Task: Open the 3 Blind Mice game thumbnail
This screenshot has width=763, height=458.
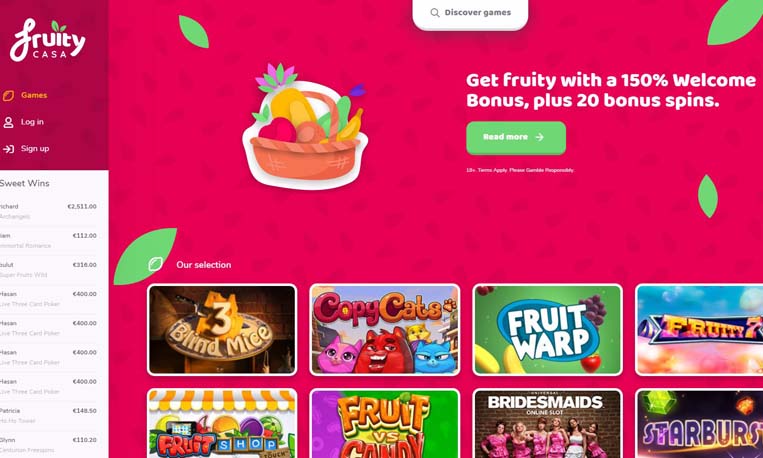Action: pos(222,330)
